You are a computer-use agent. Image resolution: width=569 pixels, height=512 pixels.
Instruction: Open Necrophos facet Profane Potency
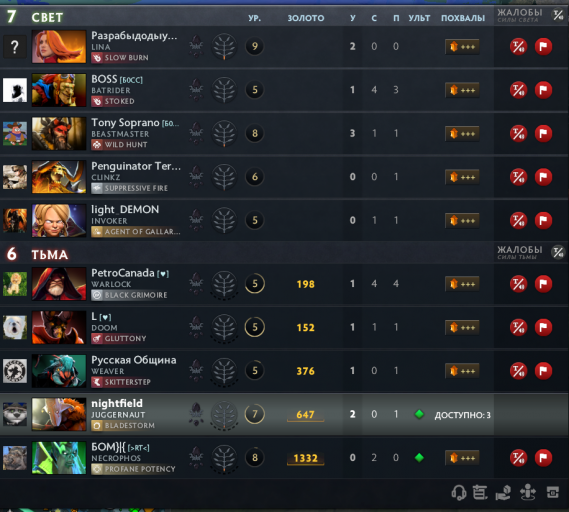[x=134, y=469]
